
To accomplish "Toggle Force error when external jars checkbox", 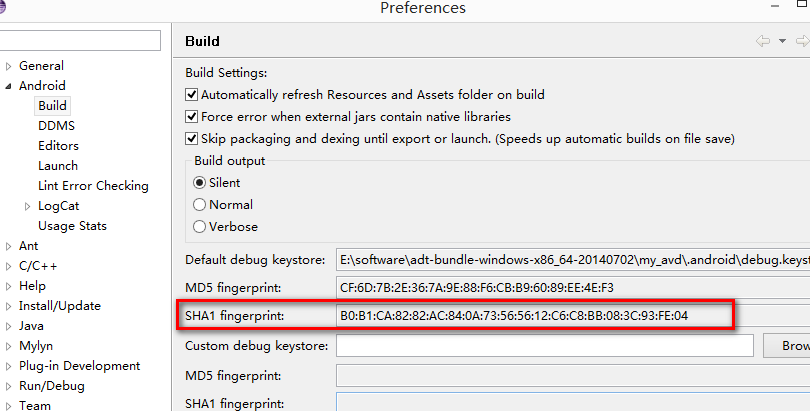I will coord(192,117).
